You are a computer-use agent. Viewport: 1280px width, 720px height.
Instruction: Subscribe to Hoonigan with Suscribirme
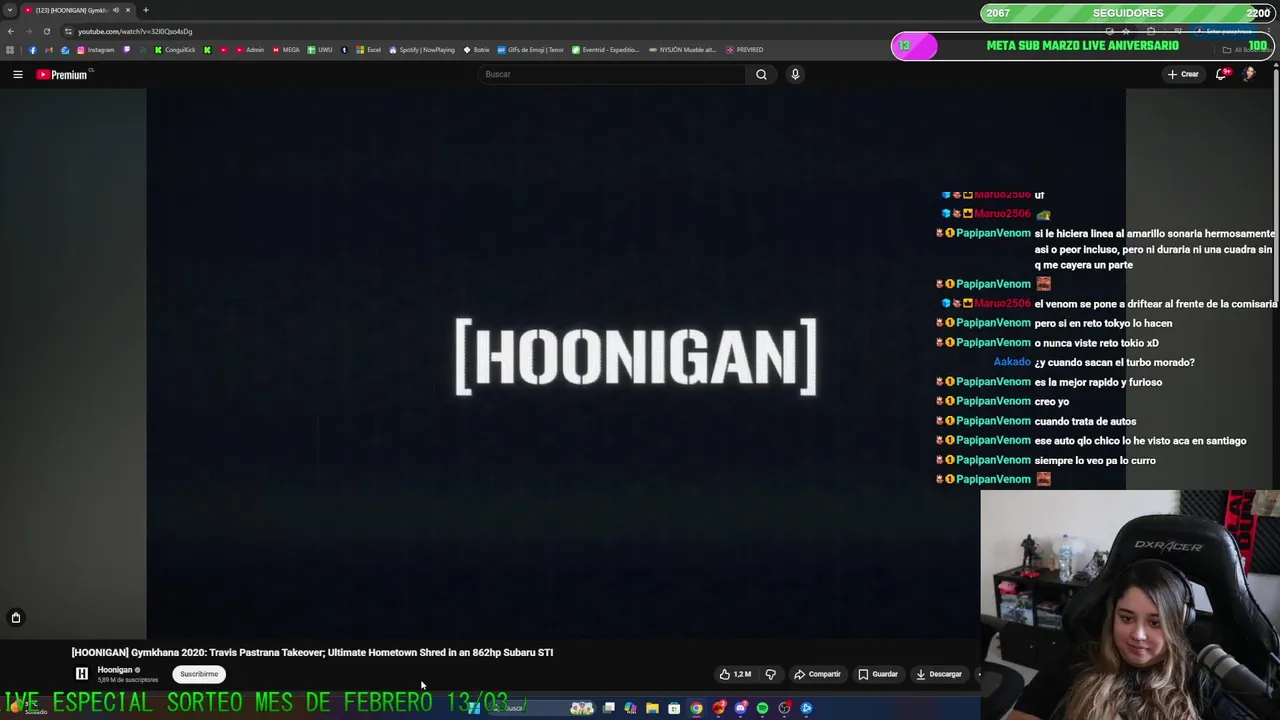click(199, 674)
